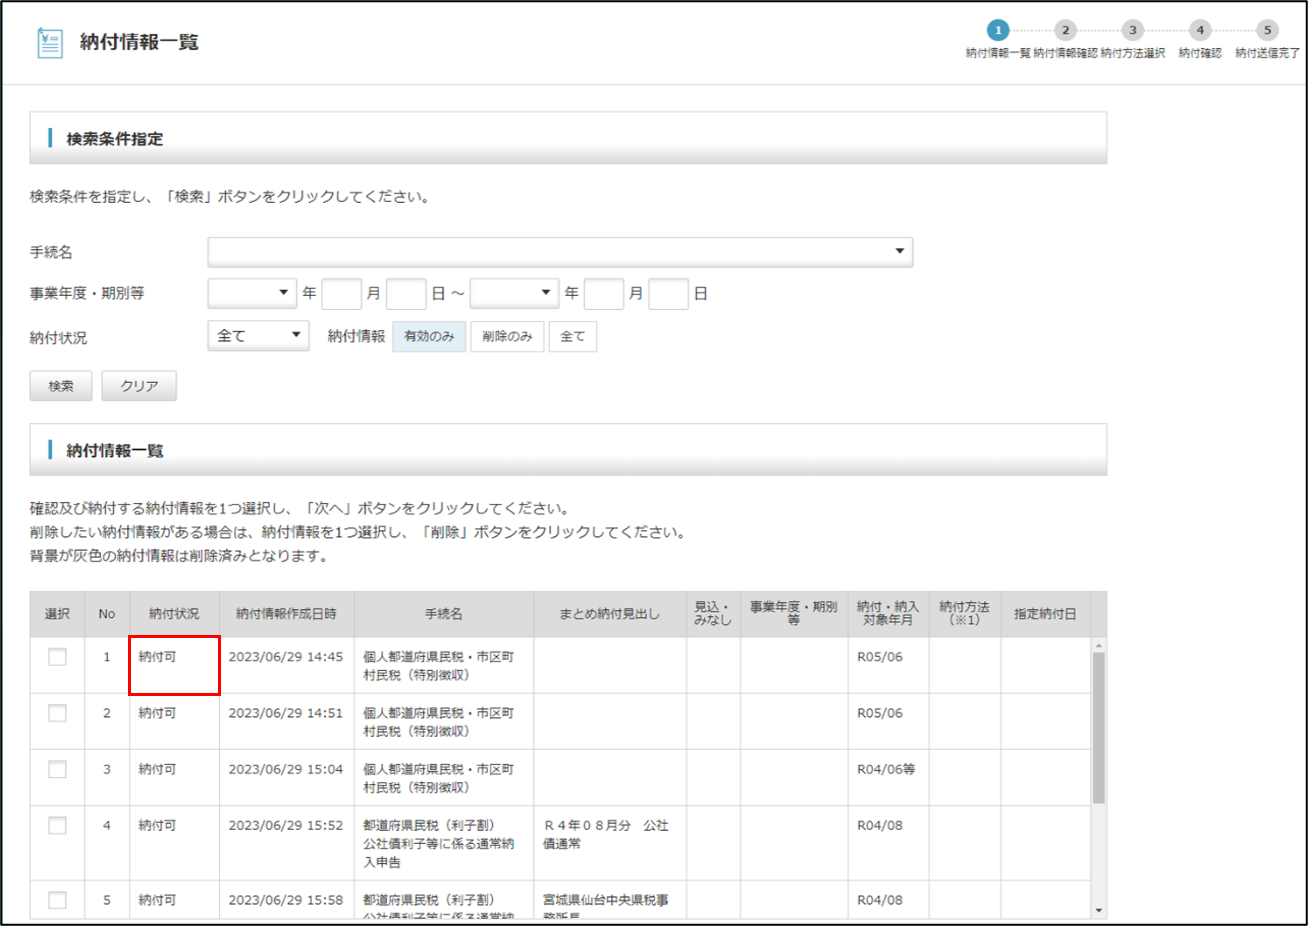Click the table scrollbar up arrow
The image size is (1308, 926).
point(1099,645)
